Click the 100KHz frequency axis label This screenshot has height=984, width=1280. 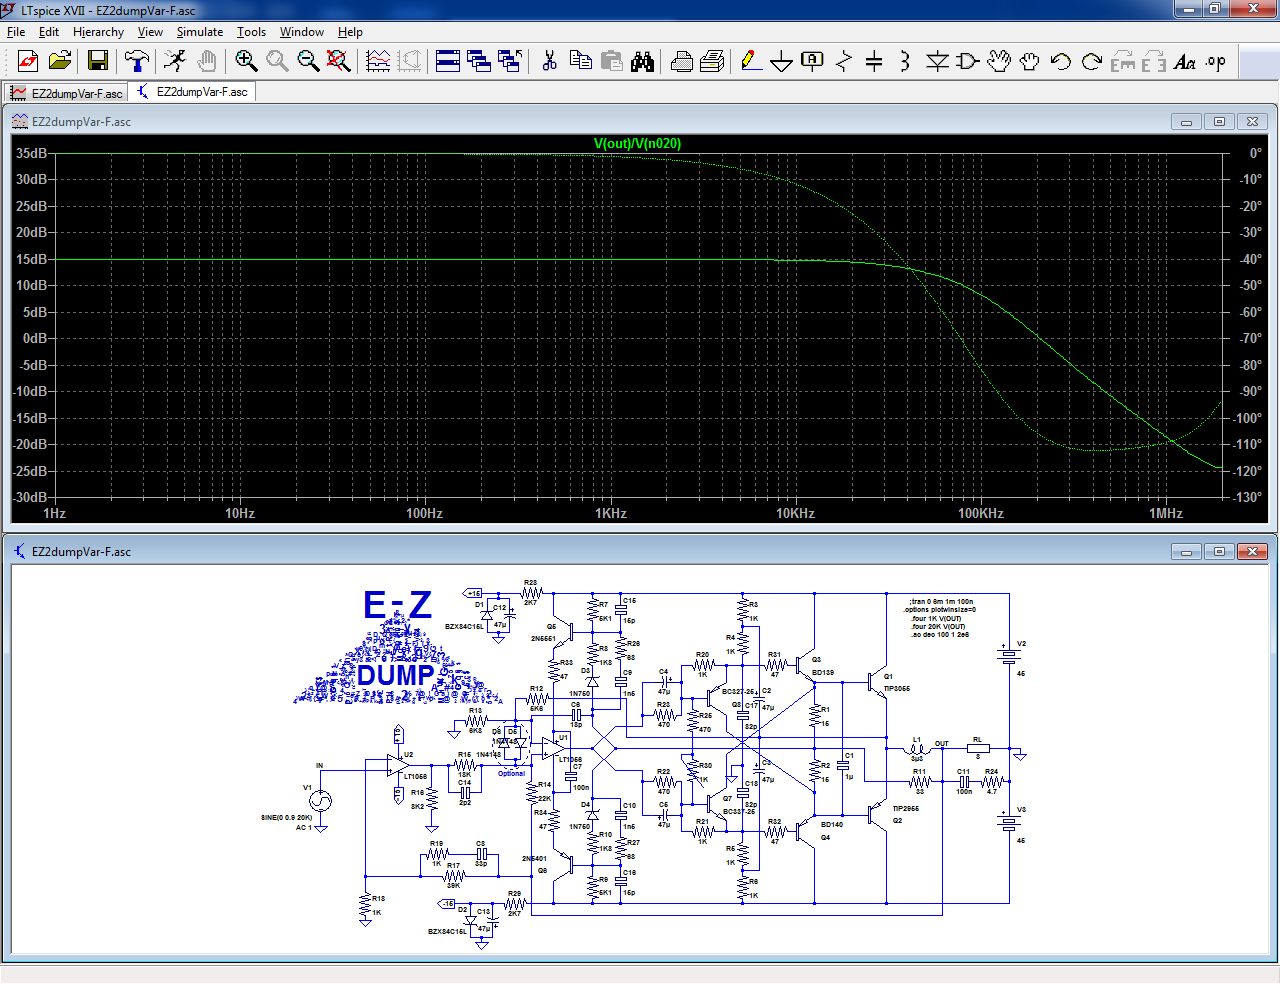tap(981, 513)
